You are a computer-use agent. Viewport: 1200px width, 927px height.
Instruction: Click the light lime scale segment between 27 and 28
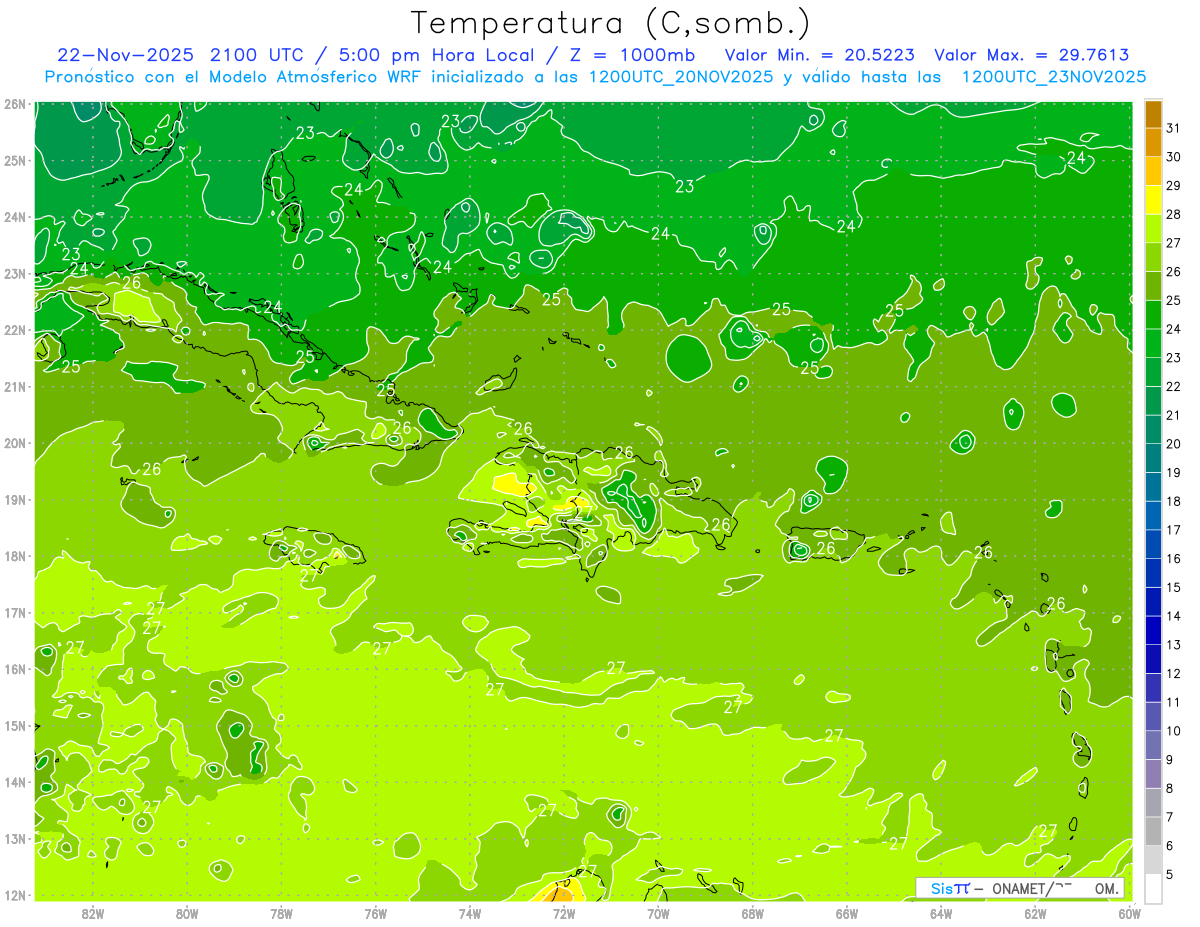pos(1153,228)
